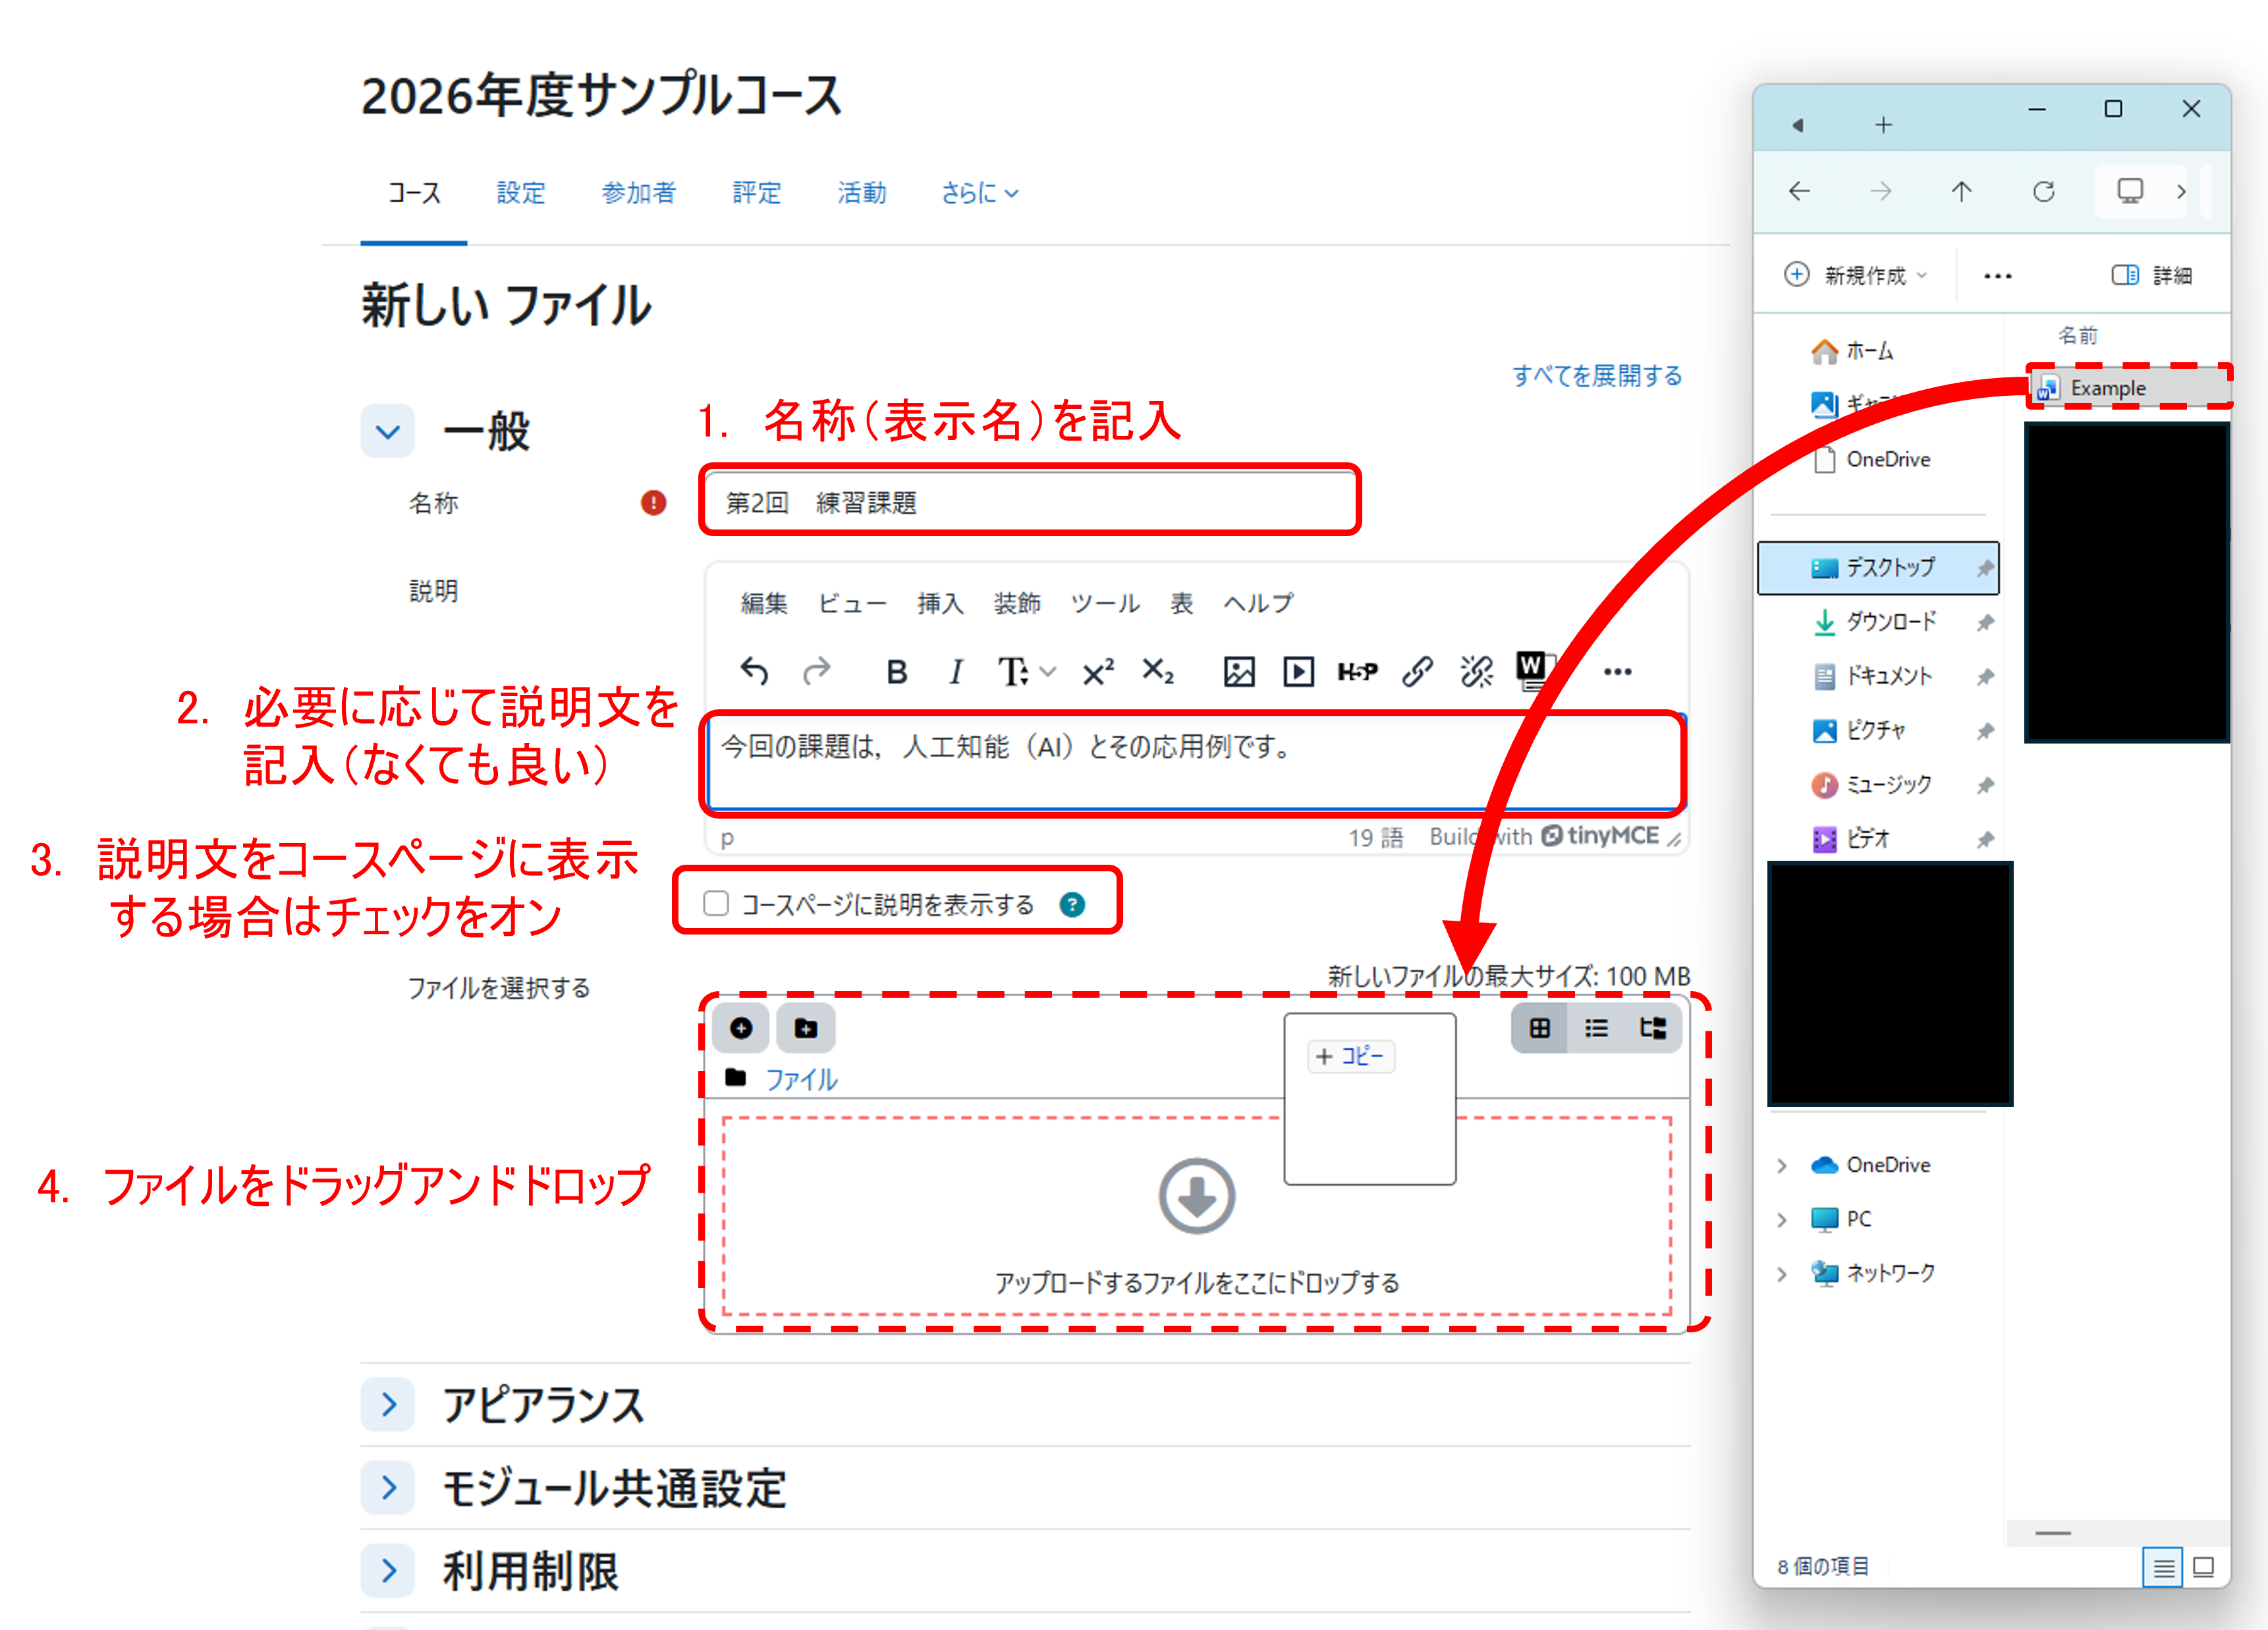Open the 表 menu in editor

(x=1182, y=603)
